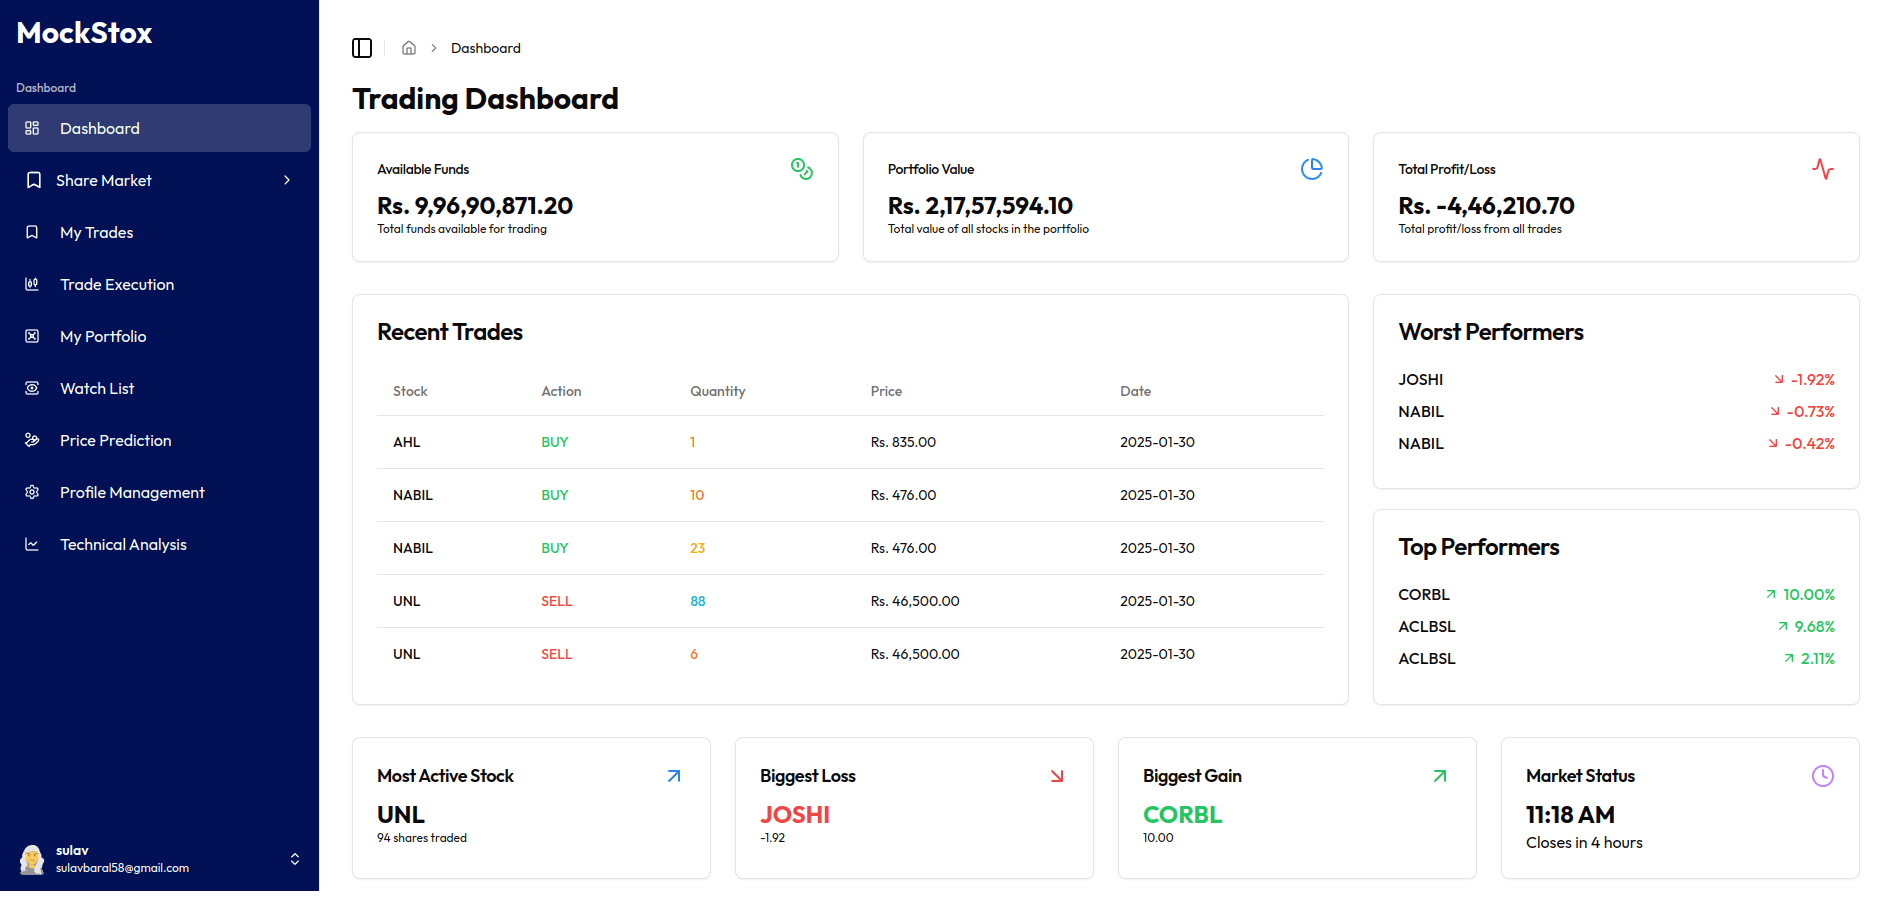This screenshot has width=1892, height=903.
Task: Click the Biggest Gain up arrow icon
Action: coord(1440,776)
